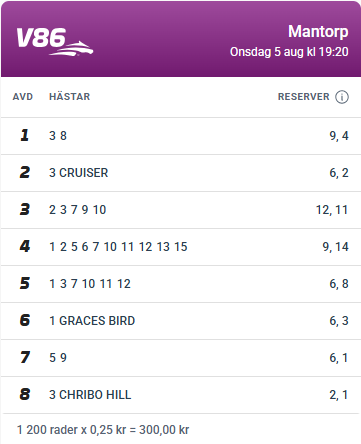Select leg 1 row with horses 3 8
Image resolution: width=361 pixels, height=444 pixels.
point(181,136)
